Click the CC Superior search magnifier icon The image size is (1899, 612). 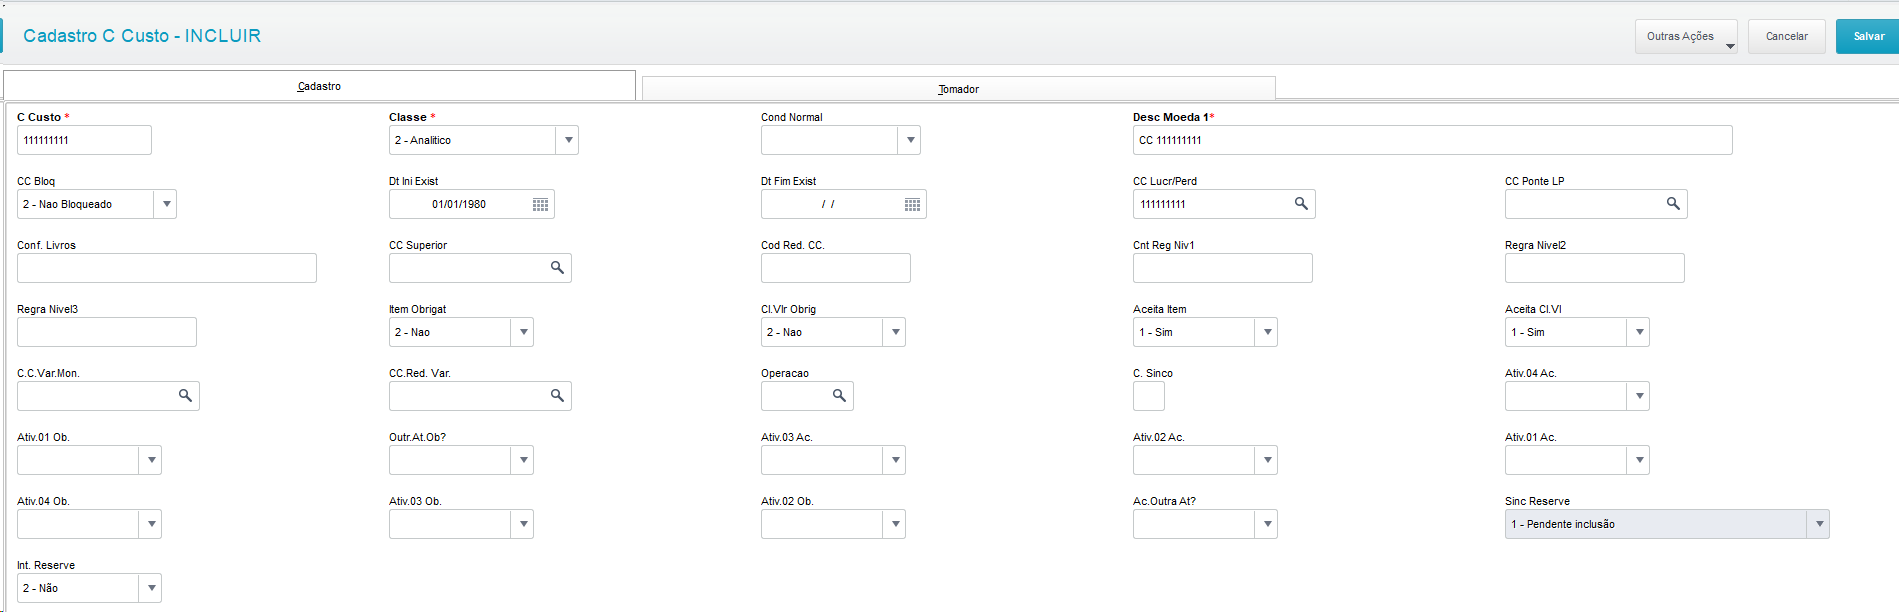[557, 268]
